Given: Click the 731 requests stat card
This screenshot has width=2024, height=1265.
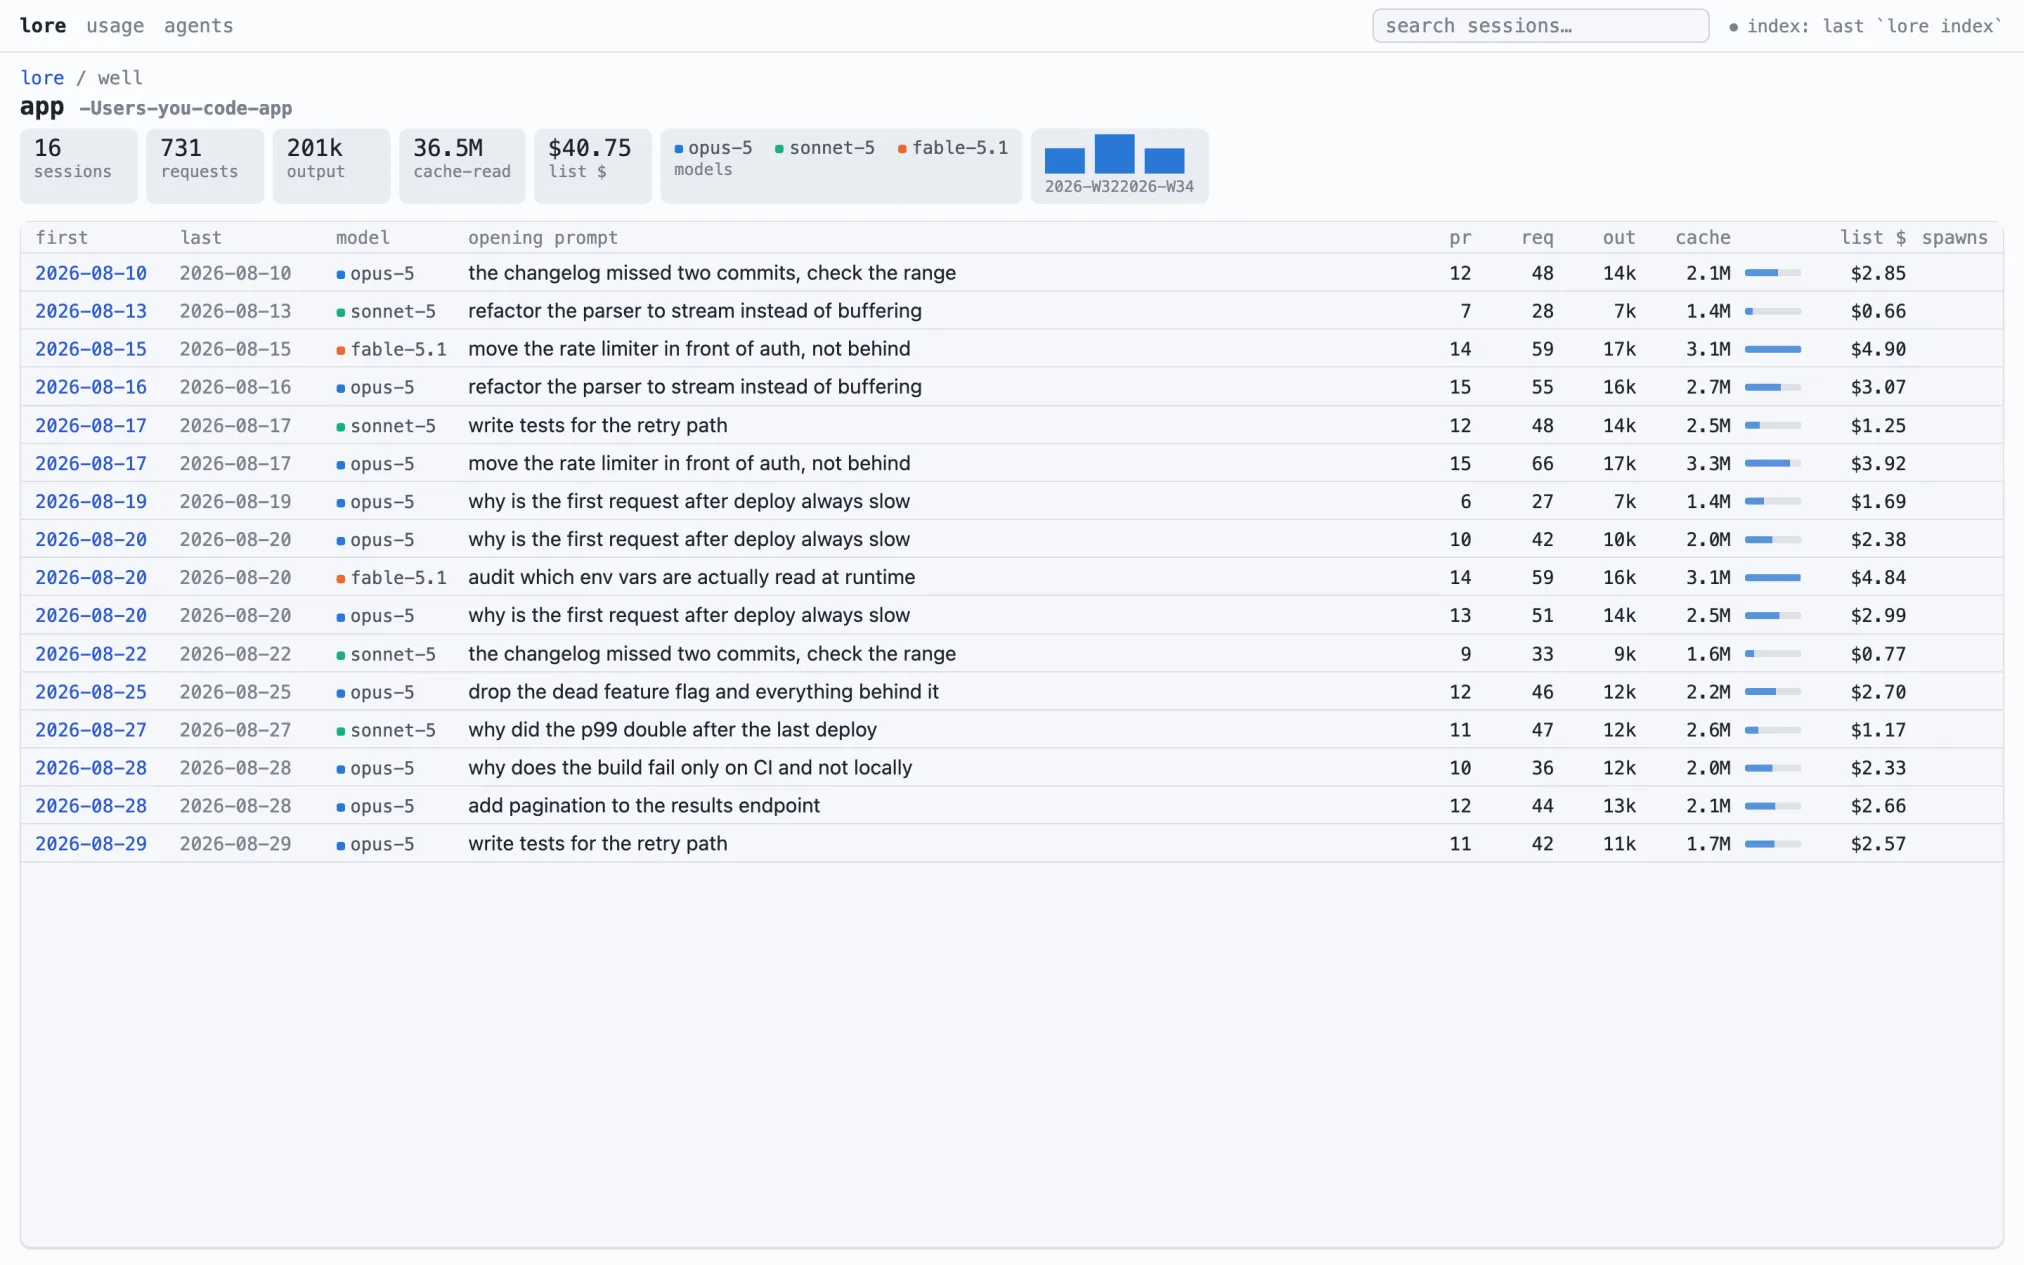Looking at the screenshot, I should pyautogui.click(x=205, y=166).
